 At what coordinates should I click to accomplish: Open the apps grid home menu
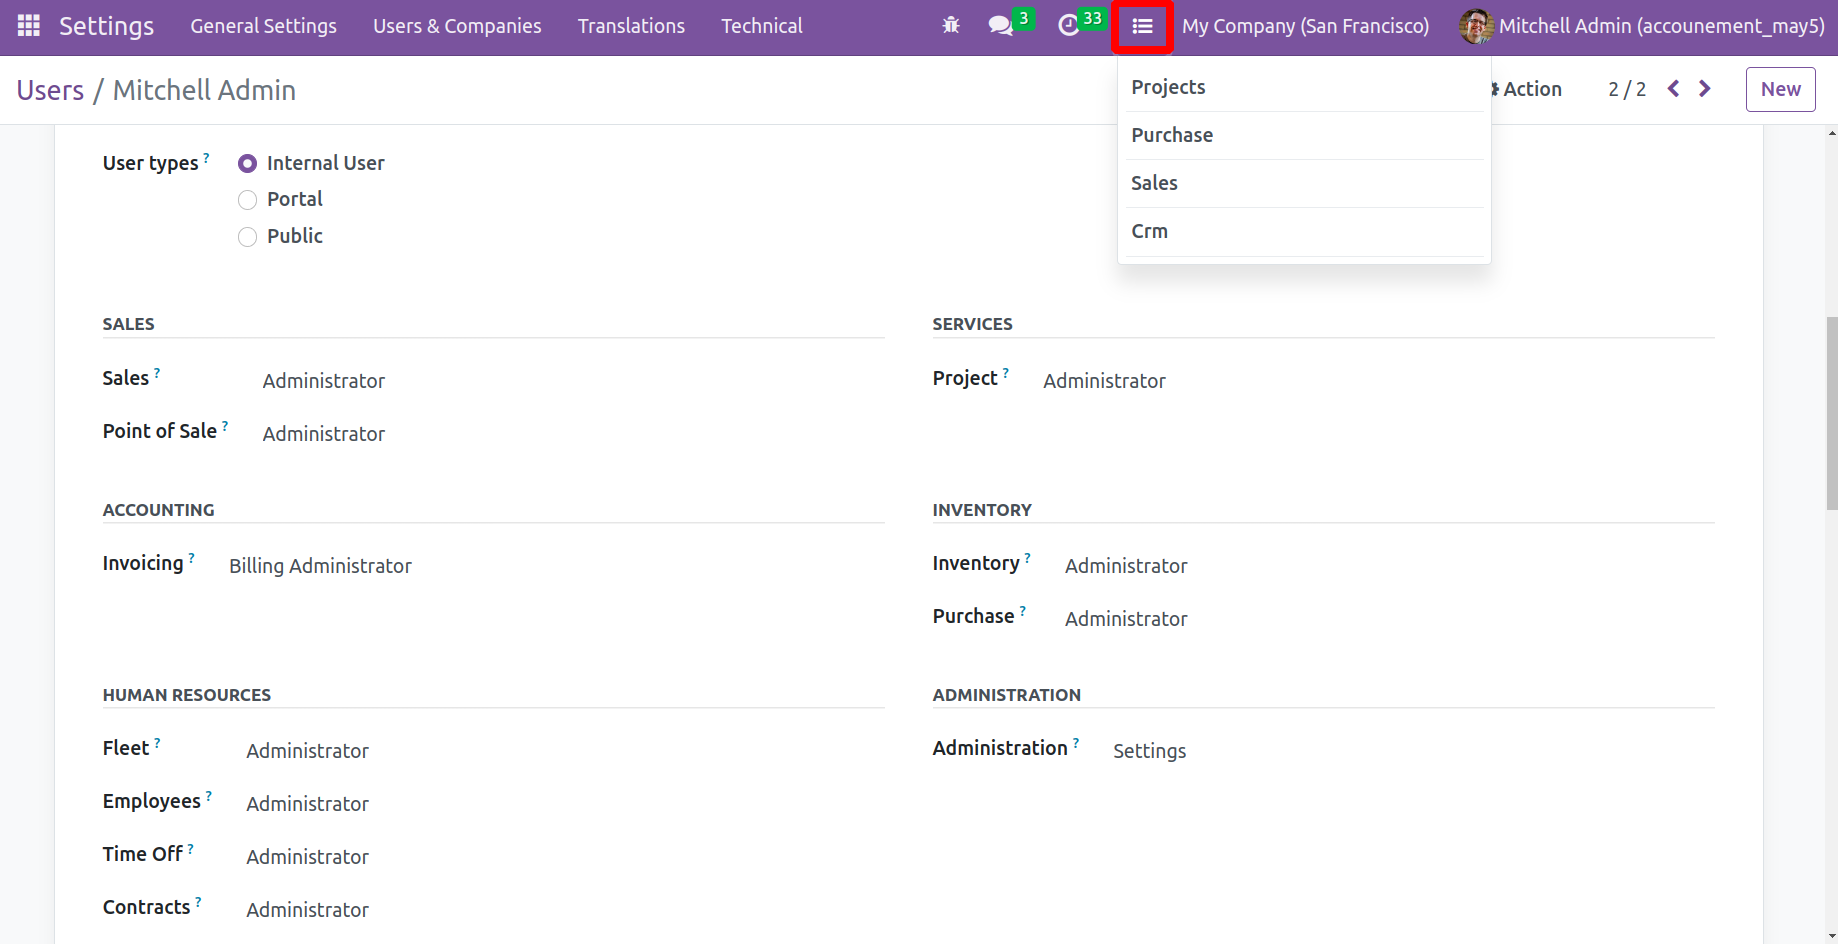pyautogui.click(x=29, y=26)
